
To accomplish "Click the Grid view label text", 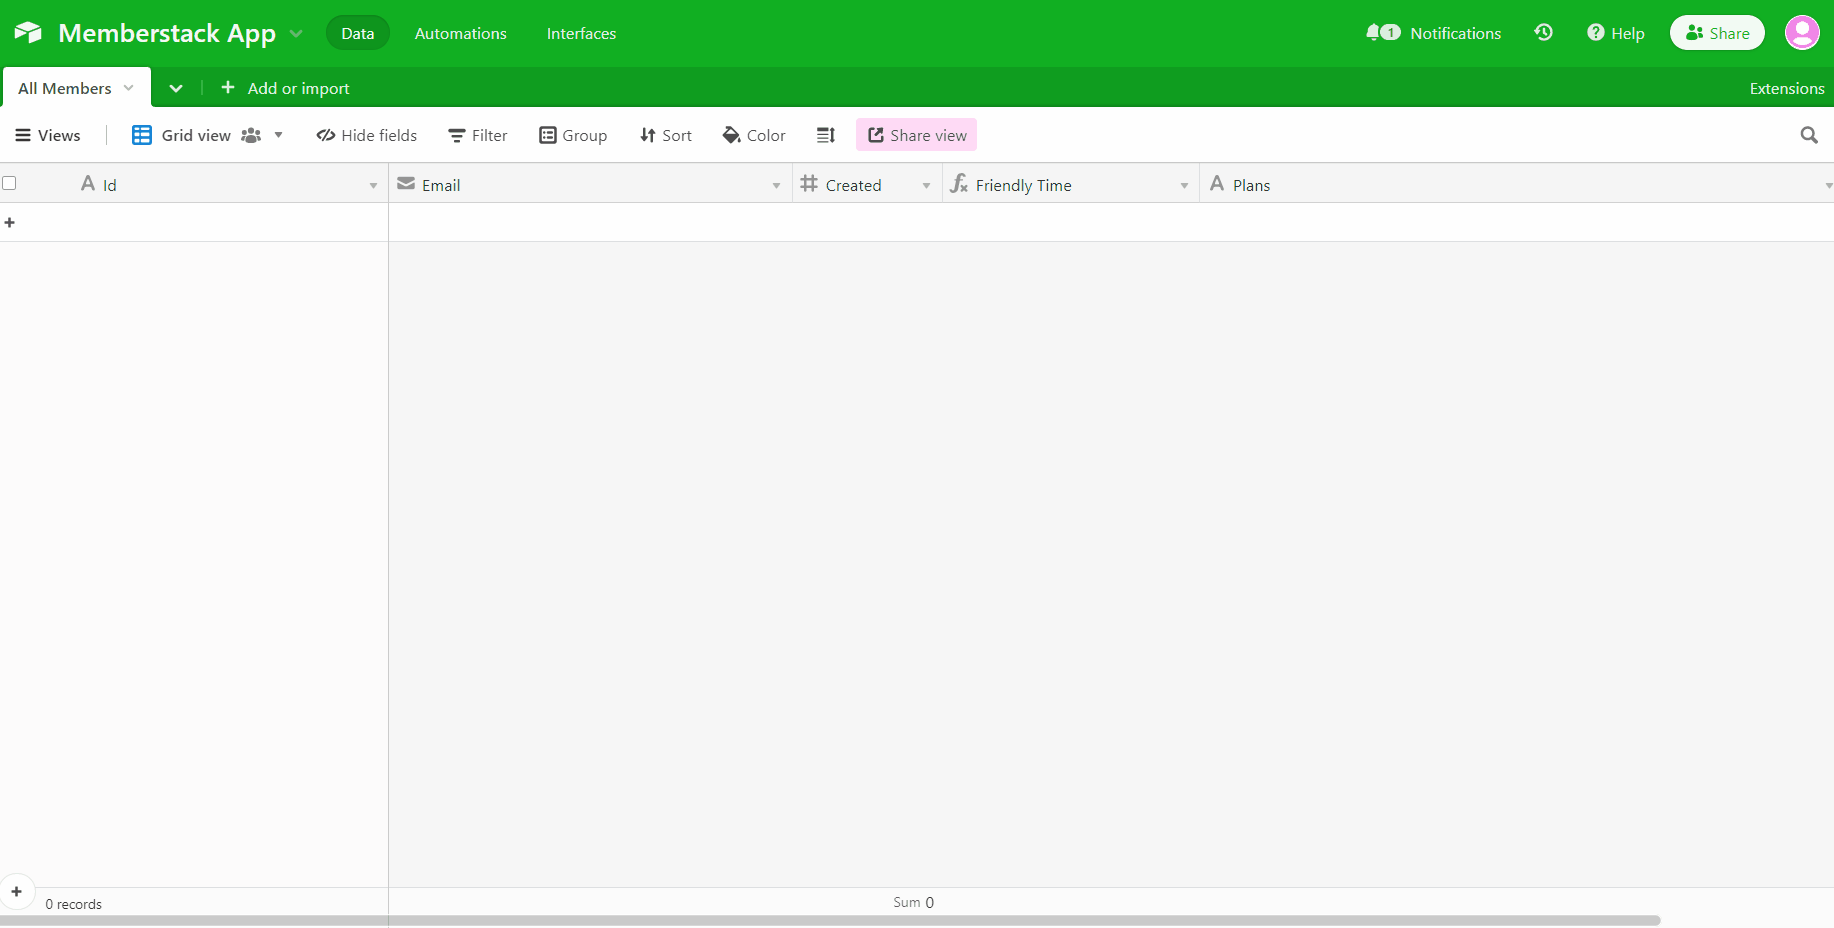I will pos(196,135).
